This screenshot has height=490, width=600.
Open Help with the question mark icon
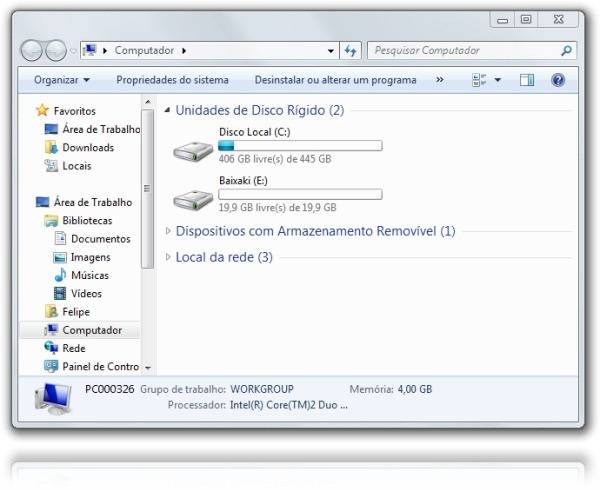click(x=558, y=80)
